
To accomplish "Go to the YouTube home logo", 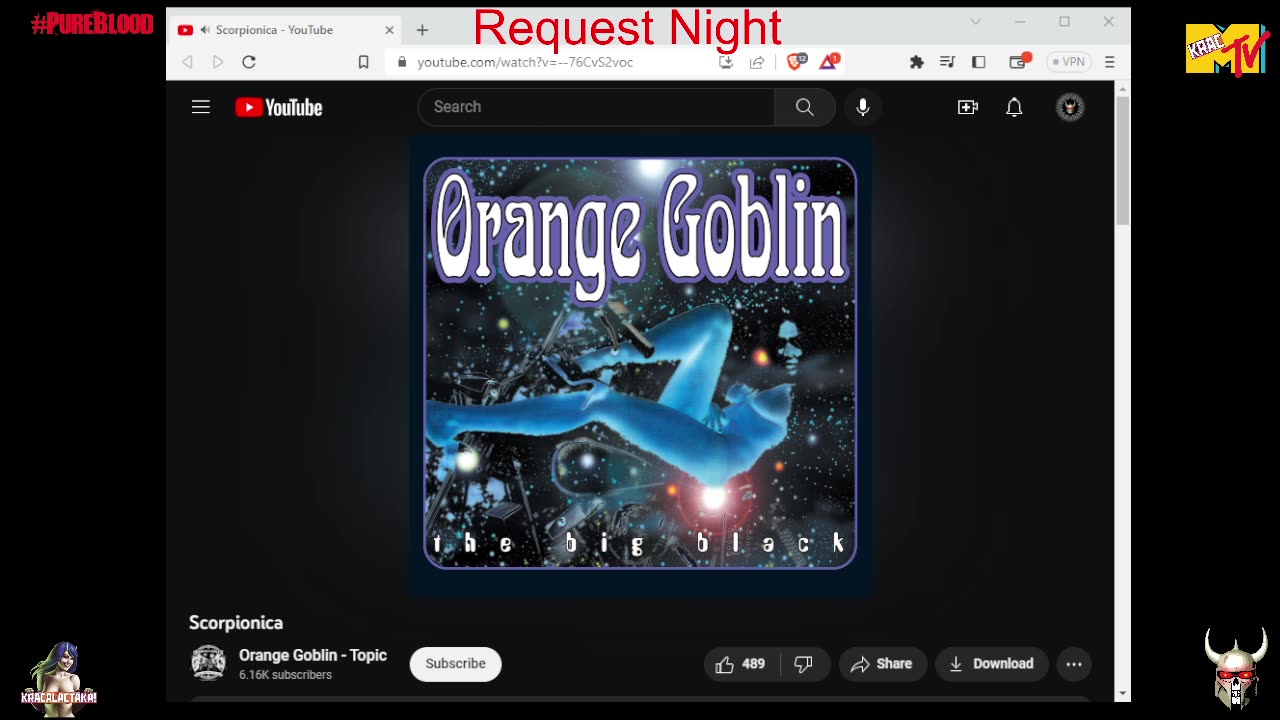I will pyautogui.click(x=279, y=107).
